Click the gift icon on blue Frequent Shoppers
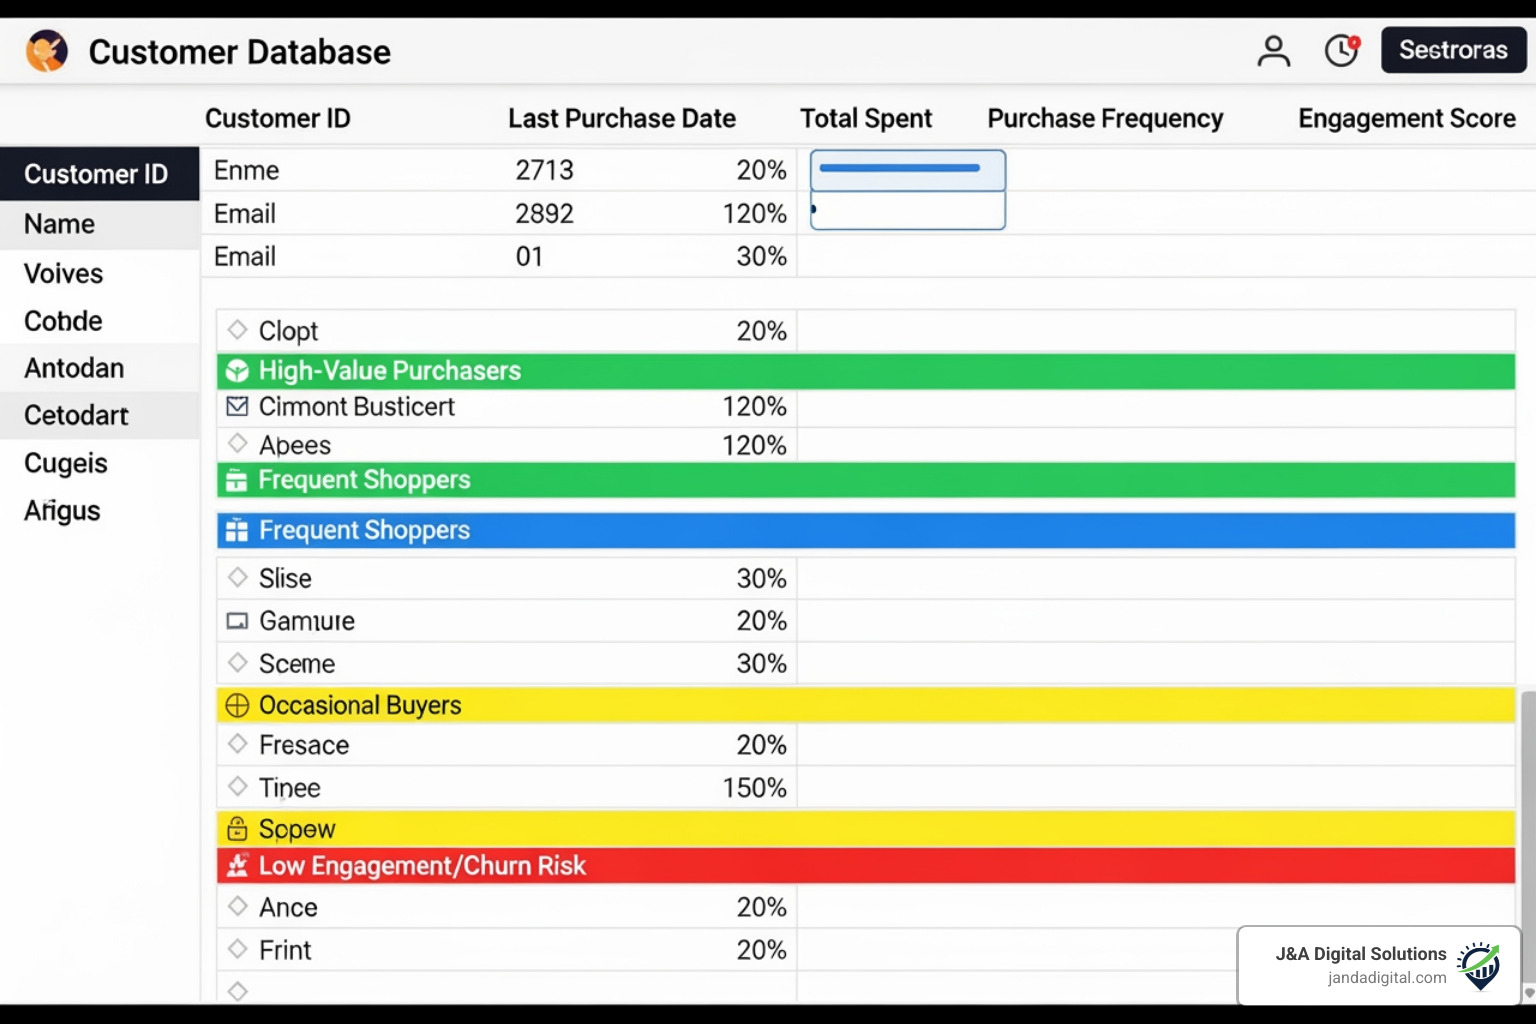 click(237, 530)
